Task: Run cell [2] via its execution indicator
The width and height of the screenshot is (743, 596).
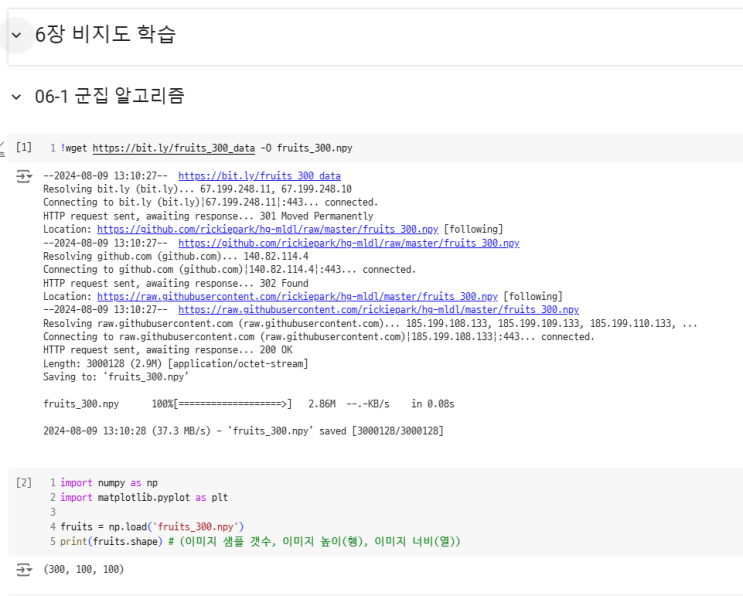Action: point(23,482)
